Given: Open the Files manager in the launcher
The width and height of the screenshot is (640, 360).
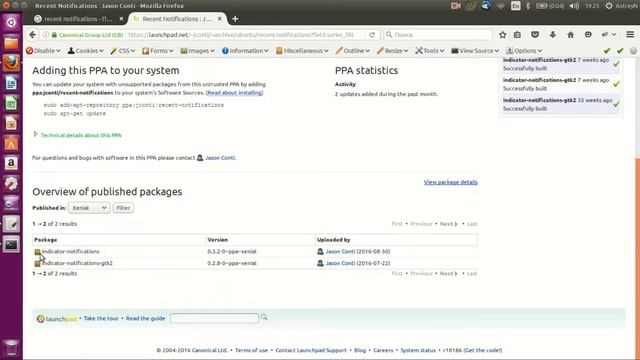Looking at the screenshot, I should pyautogui.click(x=11, y=42).
